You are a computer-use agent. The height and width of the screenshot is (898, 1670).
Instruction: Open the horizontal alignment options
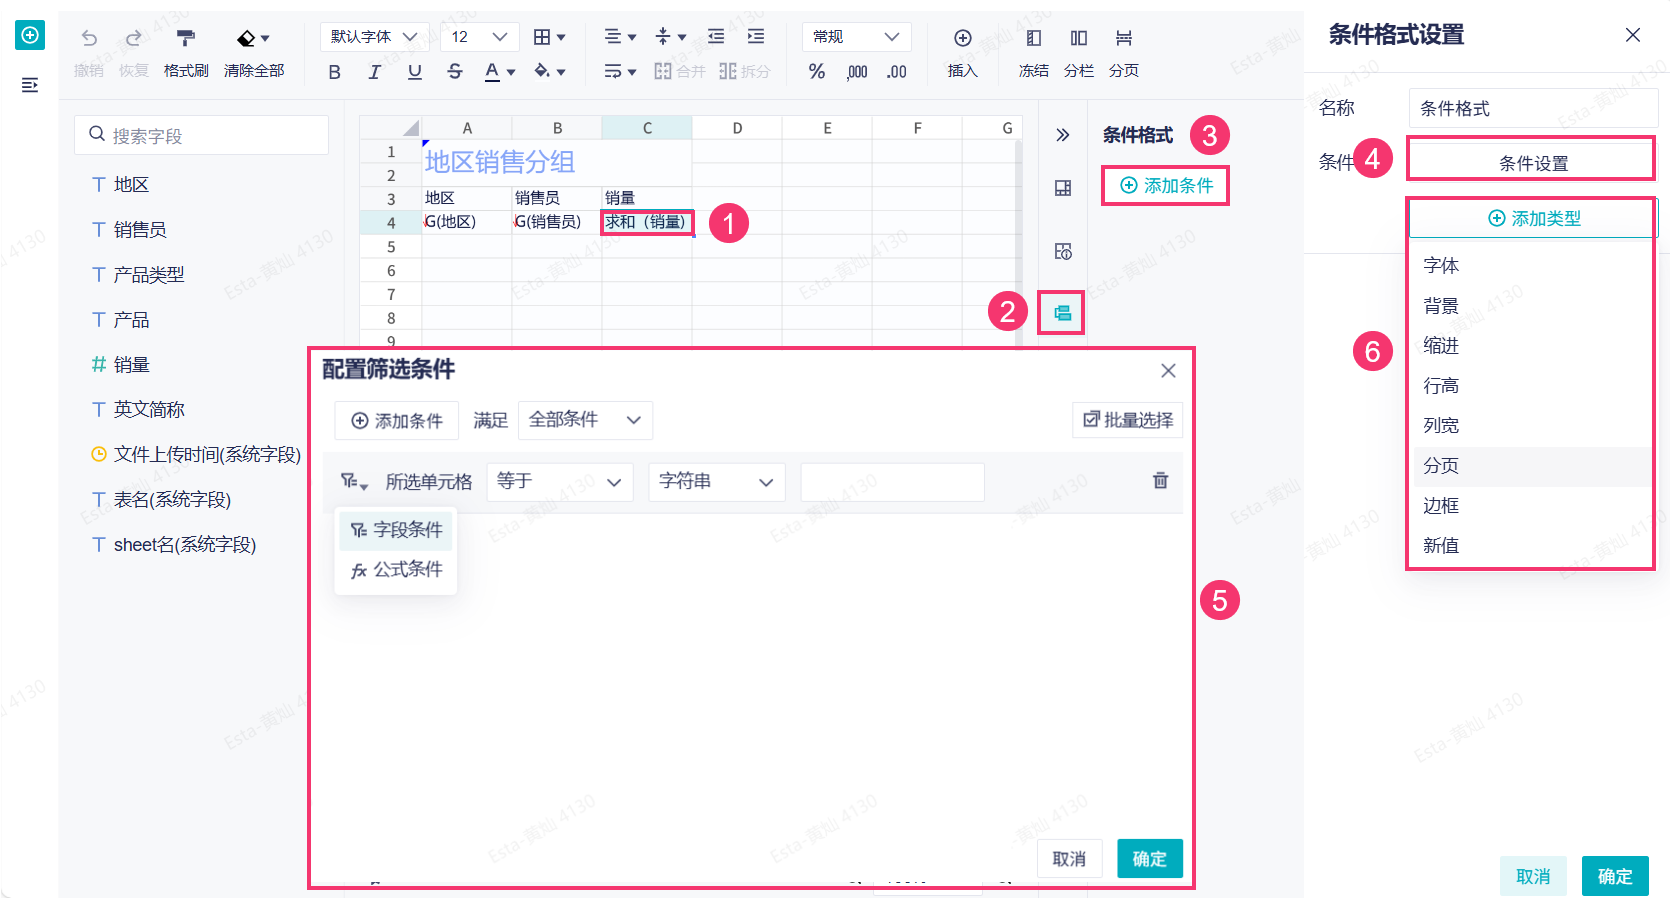click(x=620, y=37)
